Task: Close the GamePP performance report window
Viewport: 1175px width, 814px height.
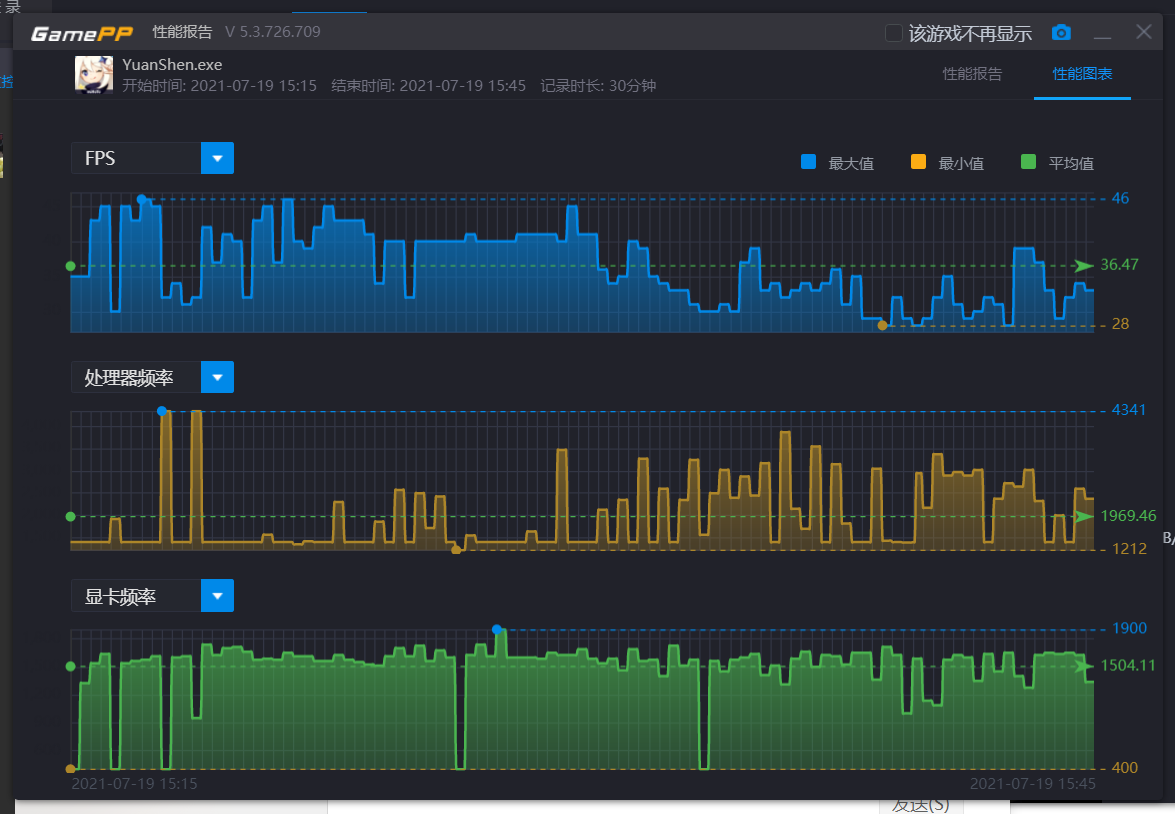Action: pyautogui.click(x=1144, y=31)
